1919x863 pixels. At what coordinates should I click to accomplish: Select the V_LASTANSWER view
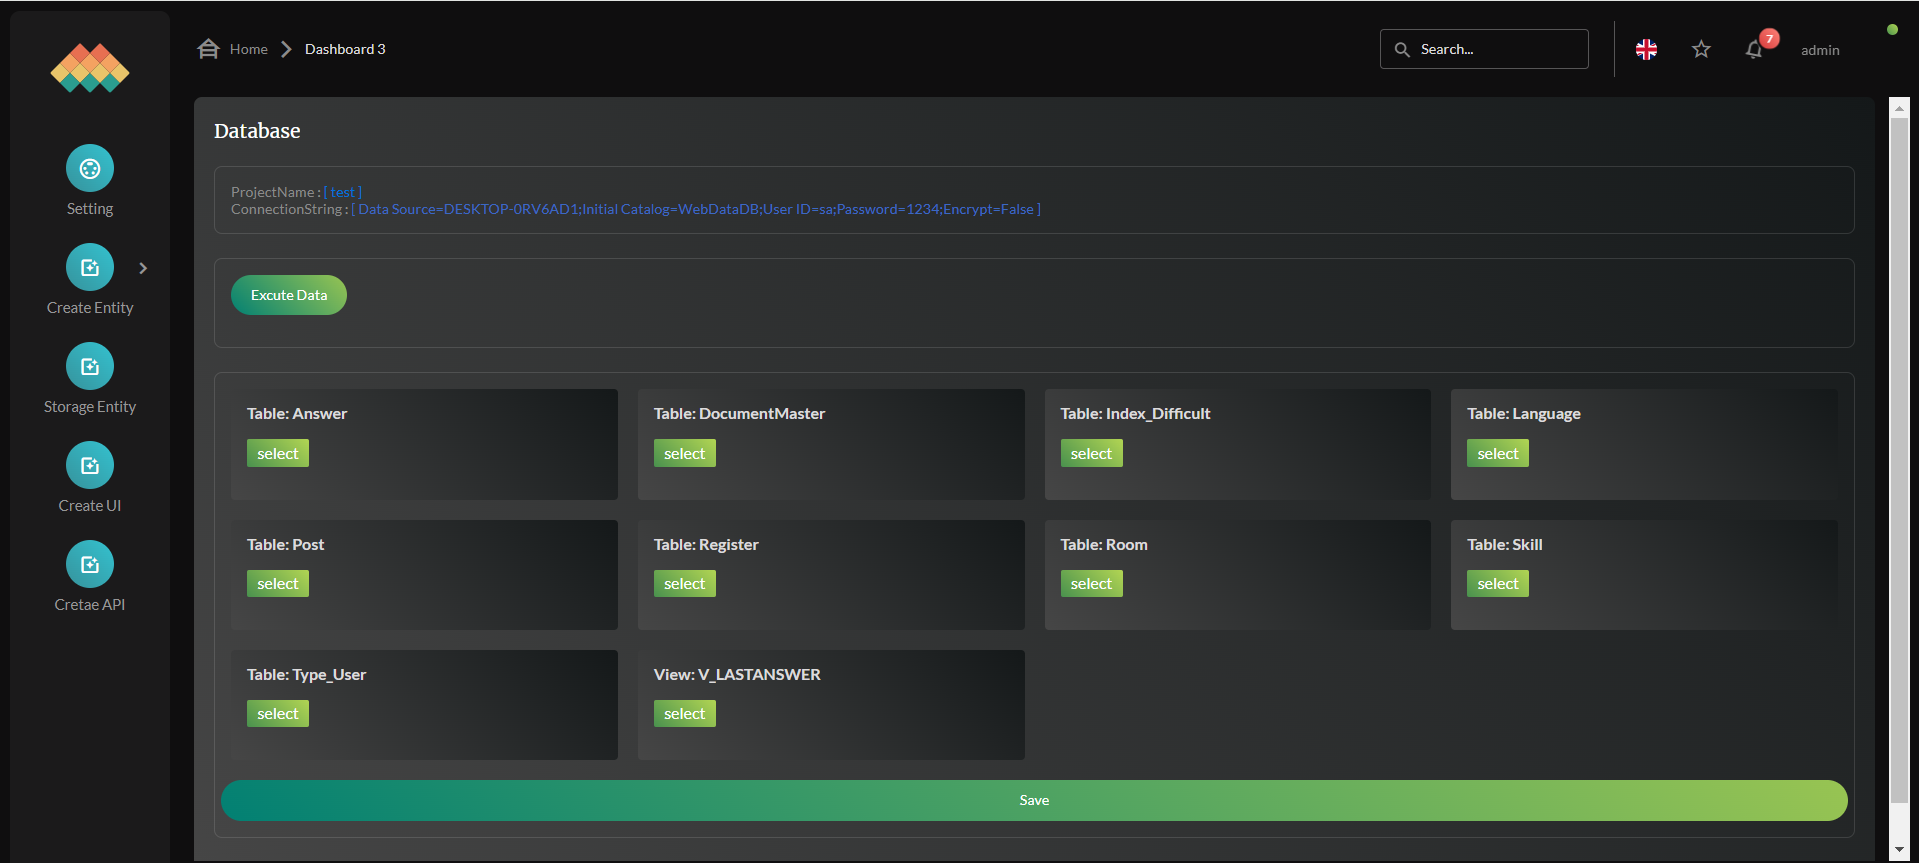tap(685, 713)
